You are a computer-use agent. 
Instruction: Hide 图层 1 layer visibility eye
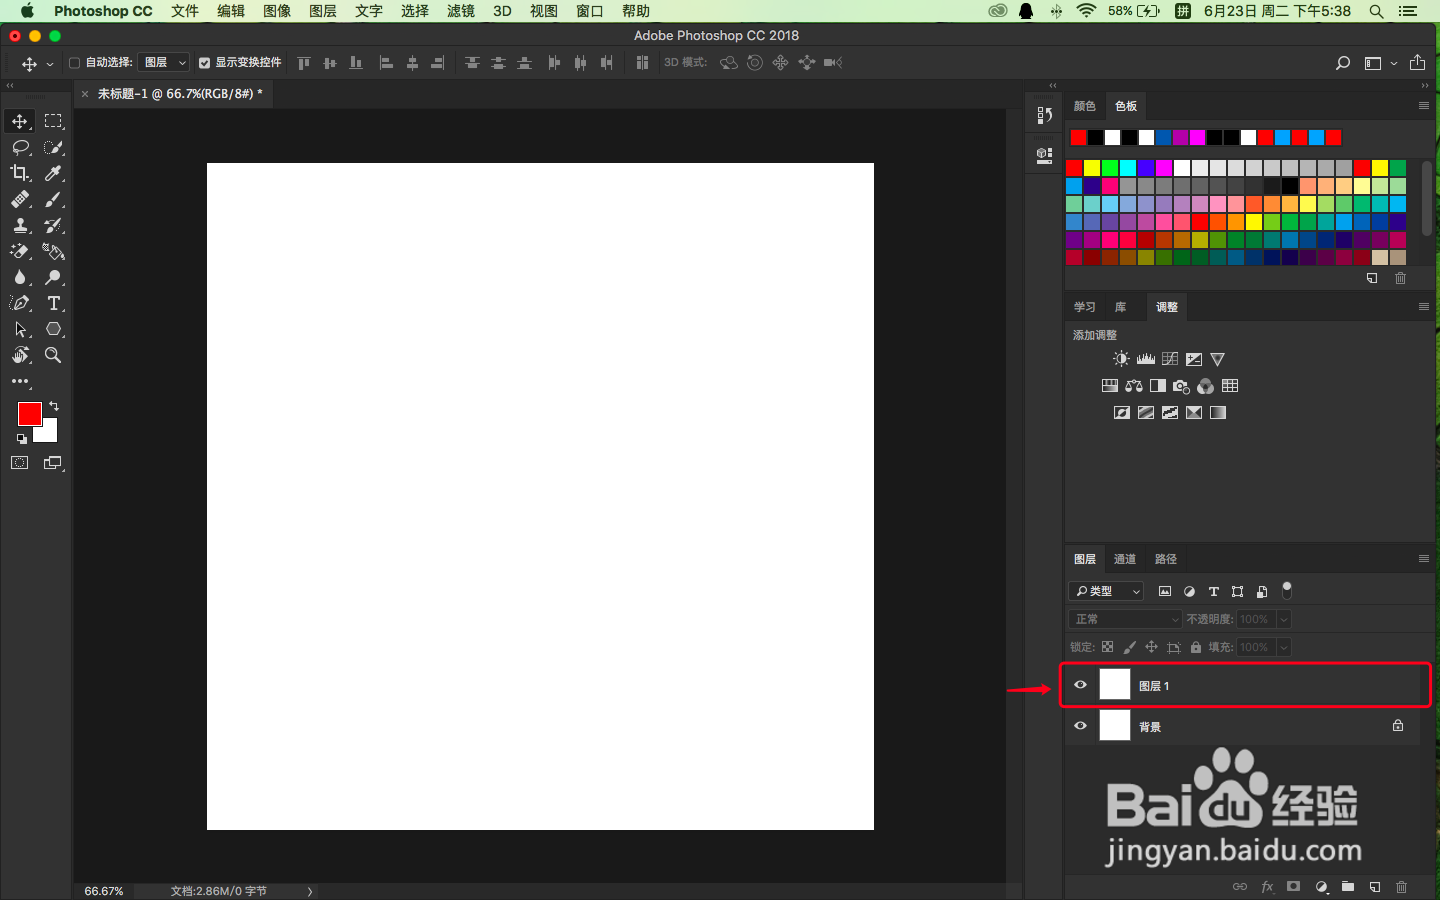point(1080,685)
